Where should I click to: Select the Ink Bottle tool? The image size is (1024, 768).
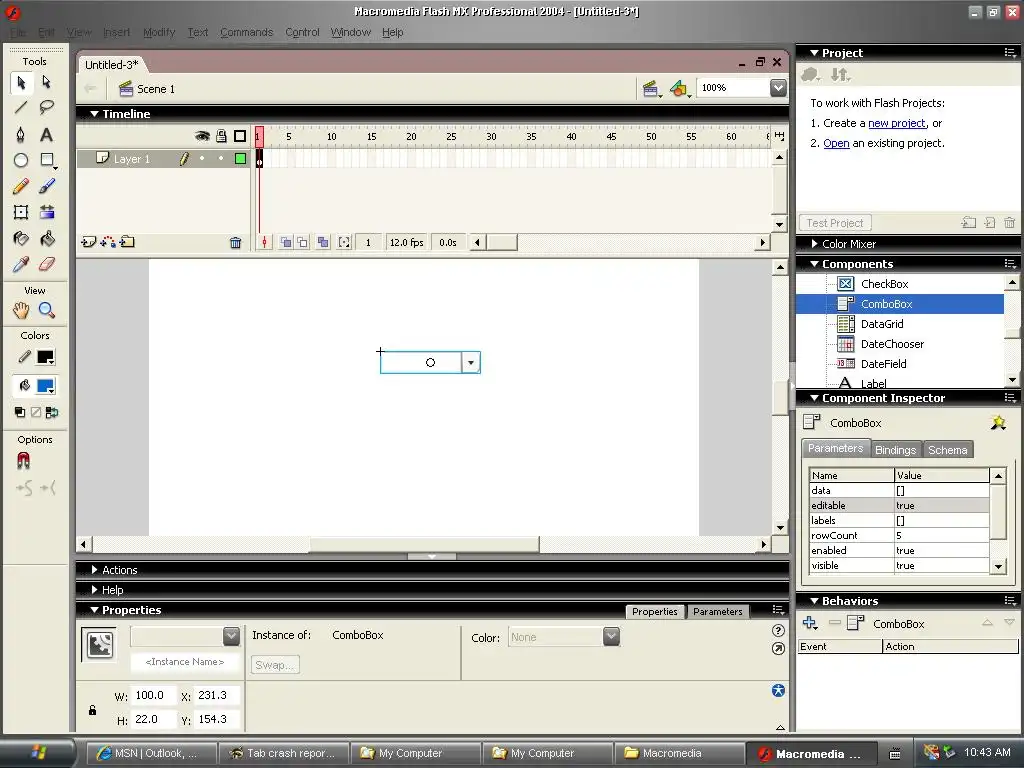tap(21, 238)
